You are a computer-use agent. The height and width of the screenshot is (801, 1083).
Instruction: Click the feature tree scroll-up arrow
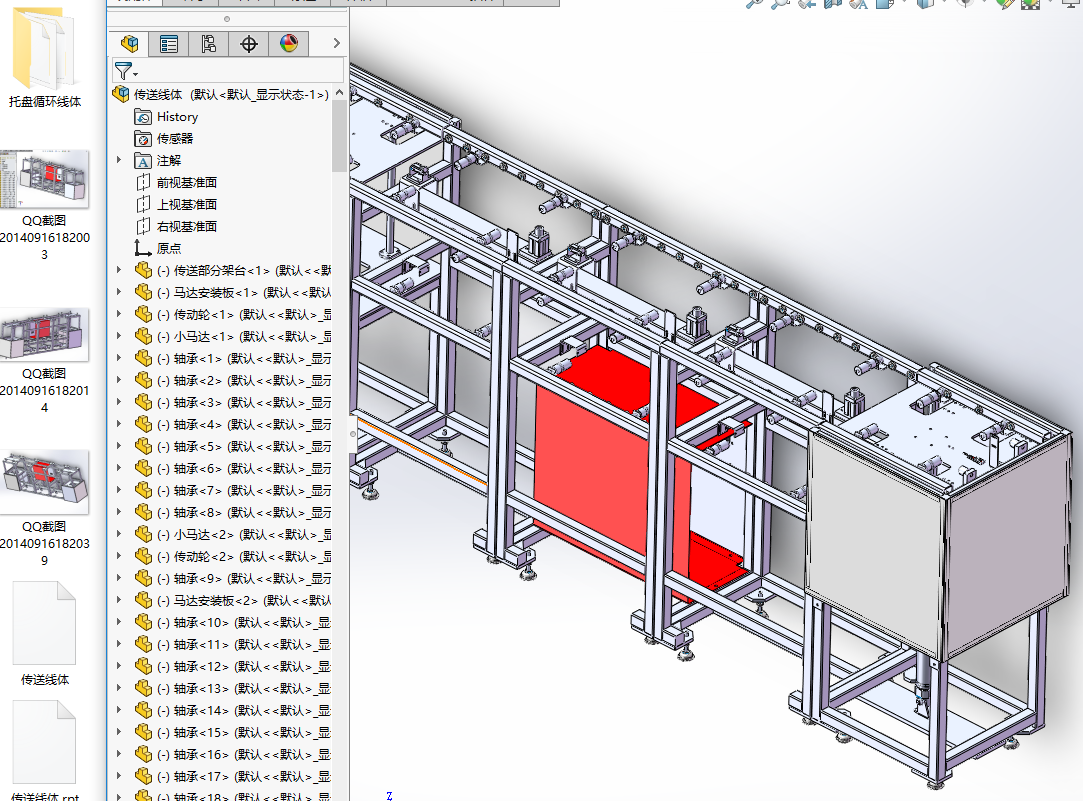(339, 93)
